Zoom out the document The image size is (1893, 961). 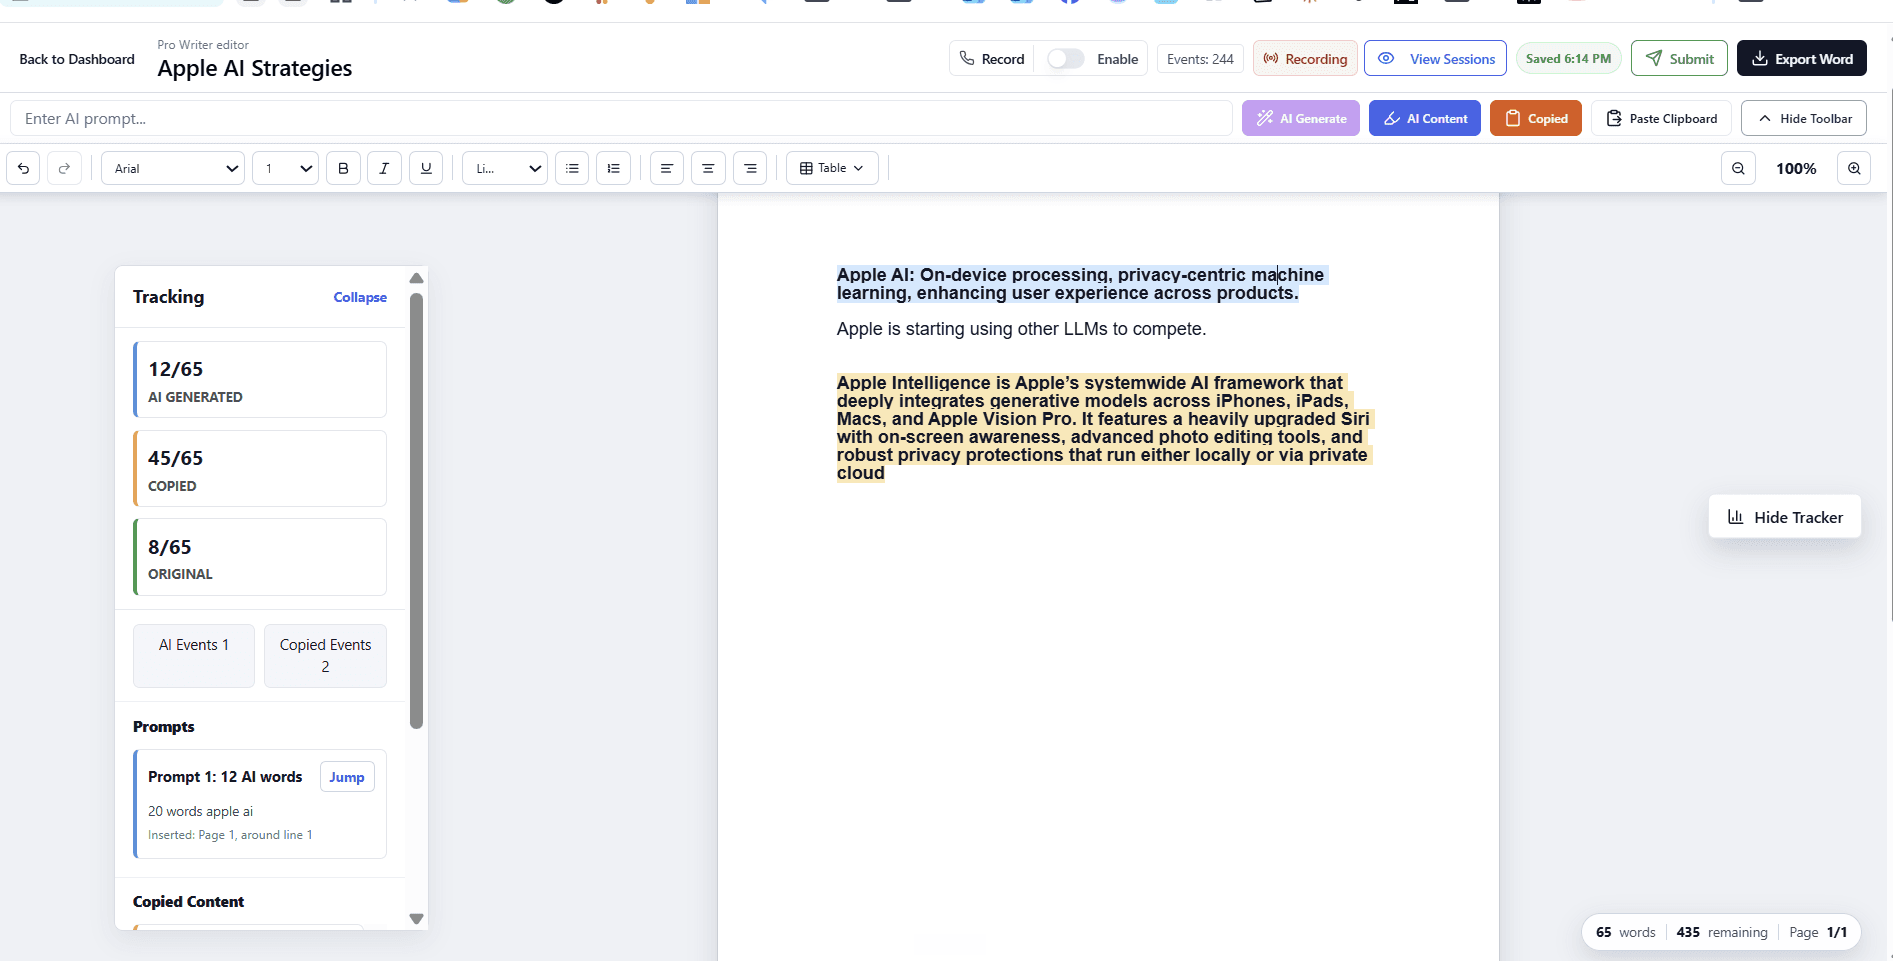click(x=1738, y=168)
